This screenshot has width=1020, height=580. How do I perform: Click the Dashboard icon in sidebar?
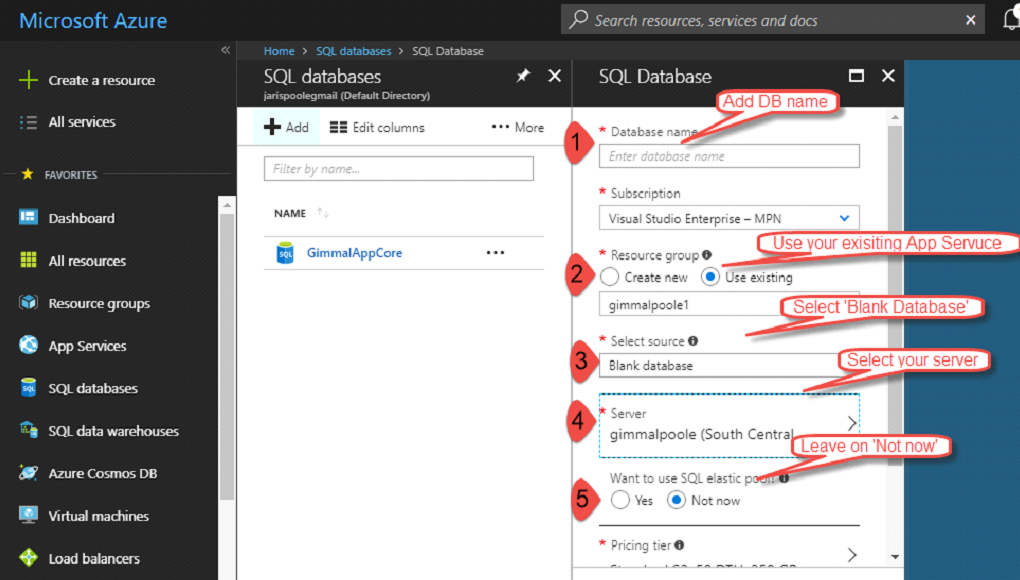[28, 218]
